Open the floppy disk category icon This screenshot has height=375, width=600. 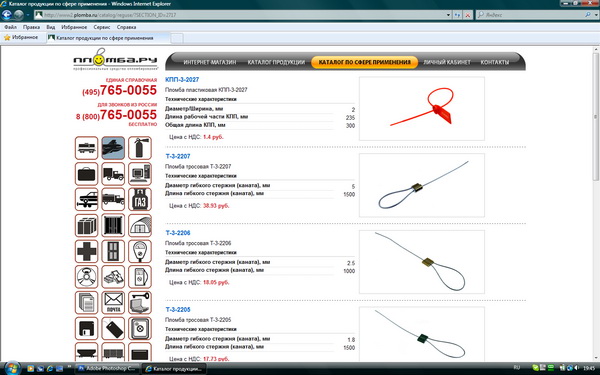(86, 328)
